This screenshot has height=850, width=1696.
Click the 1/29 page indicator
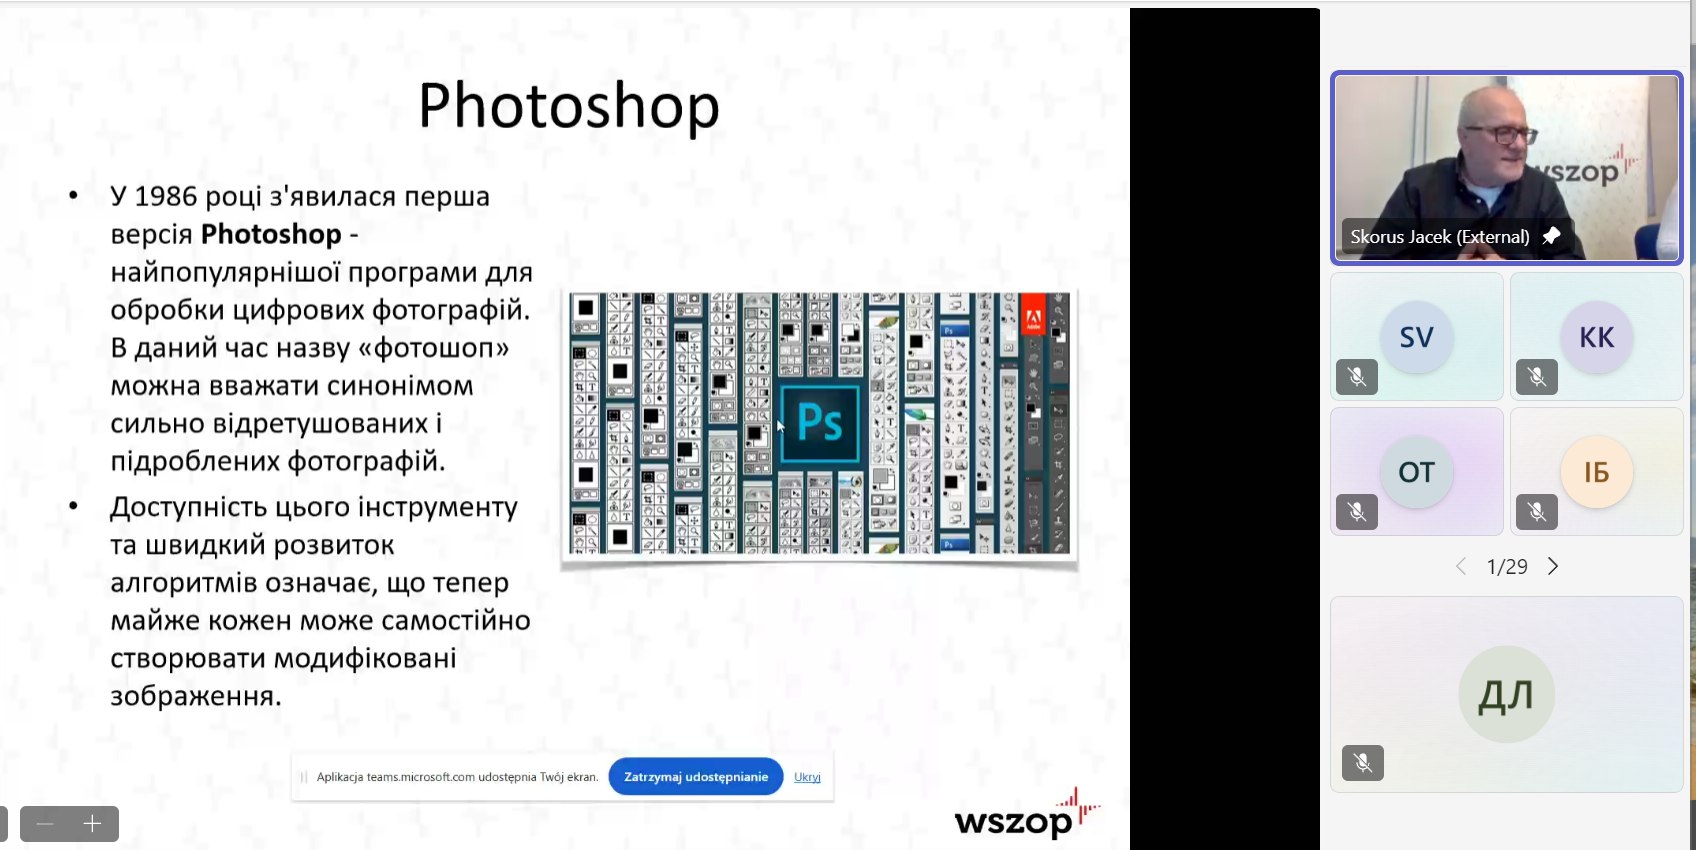[x=1507, y=567]
